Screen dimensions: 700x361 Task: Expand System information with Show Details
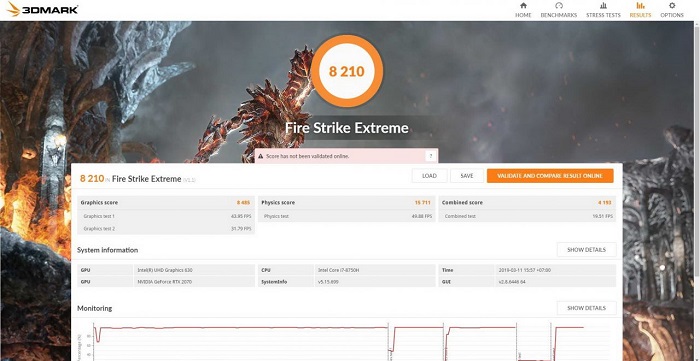tap(586, 250)
